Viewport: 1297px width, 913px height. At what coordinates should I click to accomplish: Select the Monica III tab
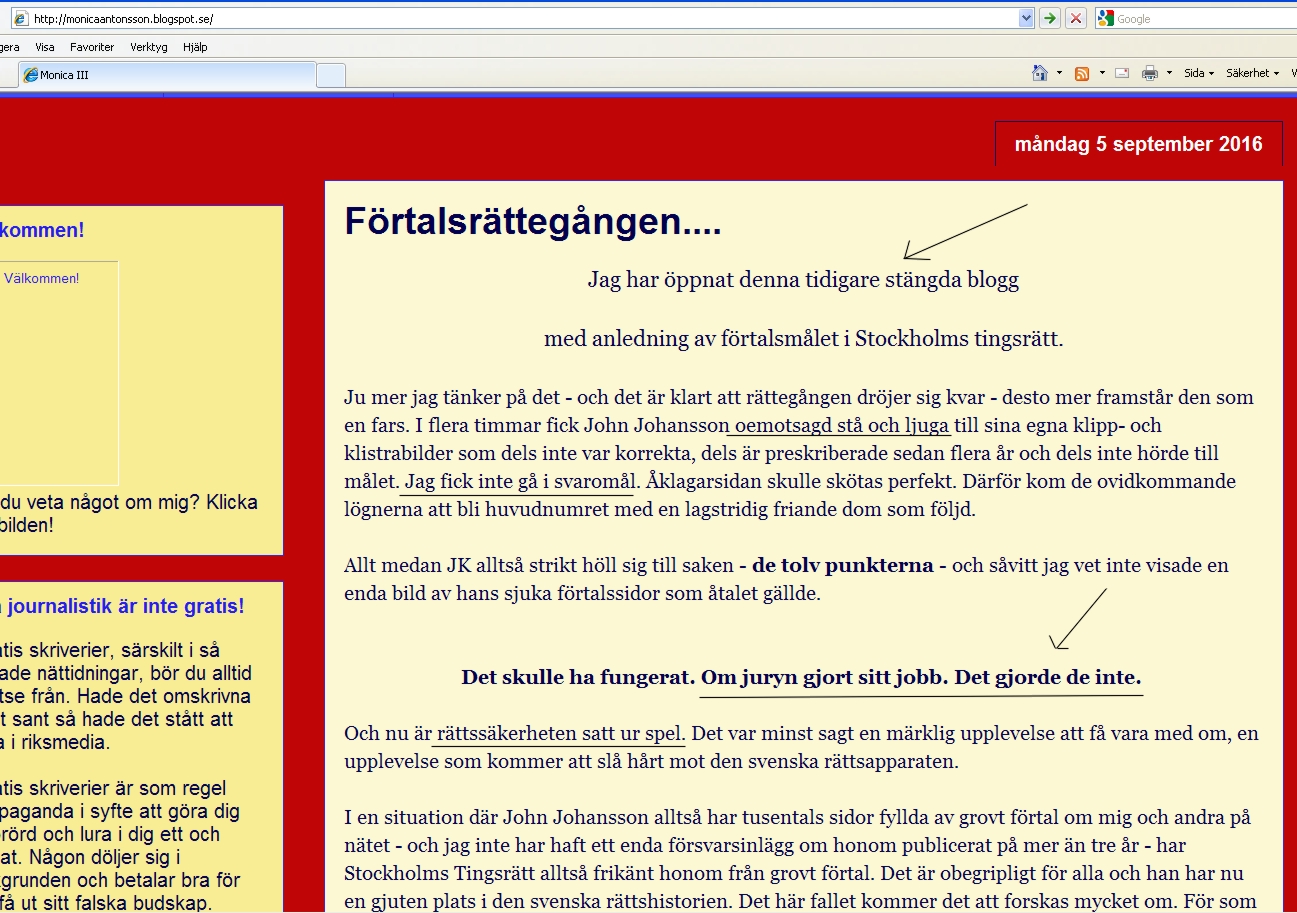pos(167,74)
